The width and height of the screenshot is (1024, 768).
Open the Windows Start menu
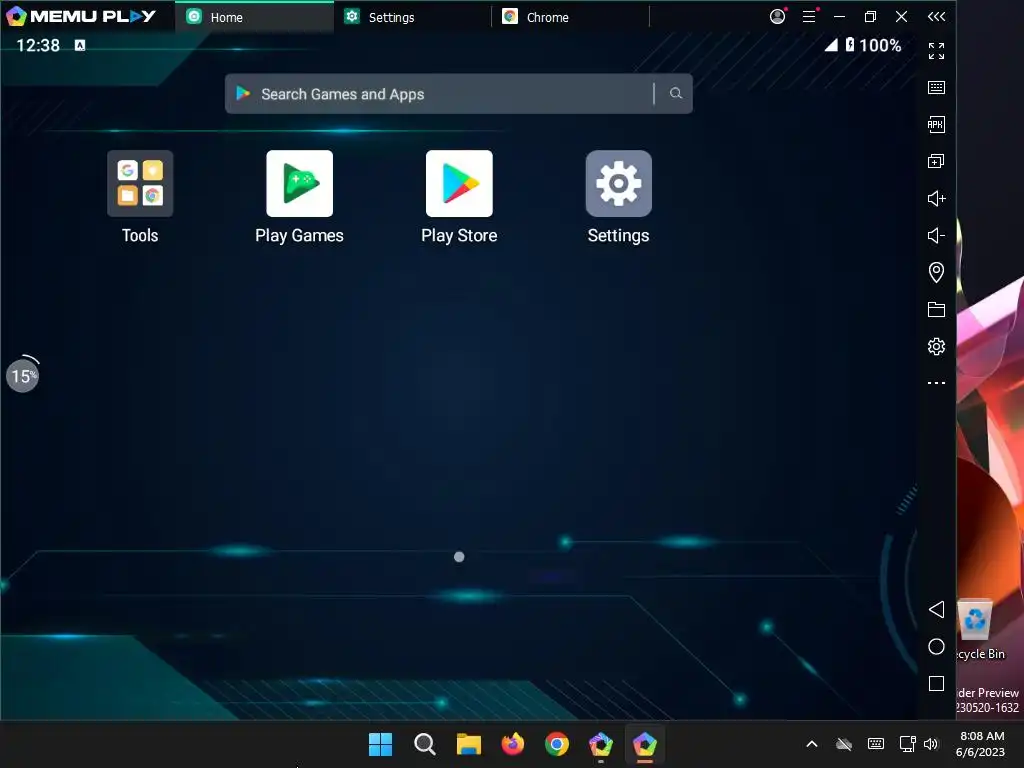pos(380,744)
